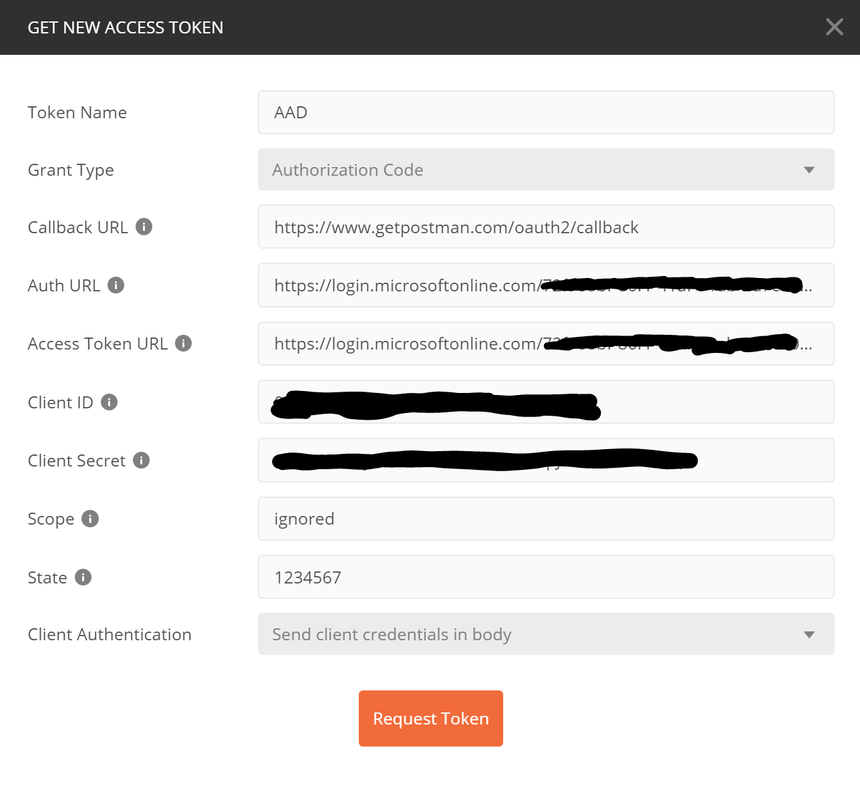Image resolution: width=860 pixels, height=800 pixels.
Task: Click inside the Callback URL field
Action: (x=546, y=226)
